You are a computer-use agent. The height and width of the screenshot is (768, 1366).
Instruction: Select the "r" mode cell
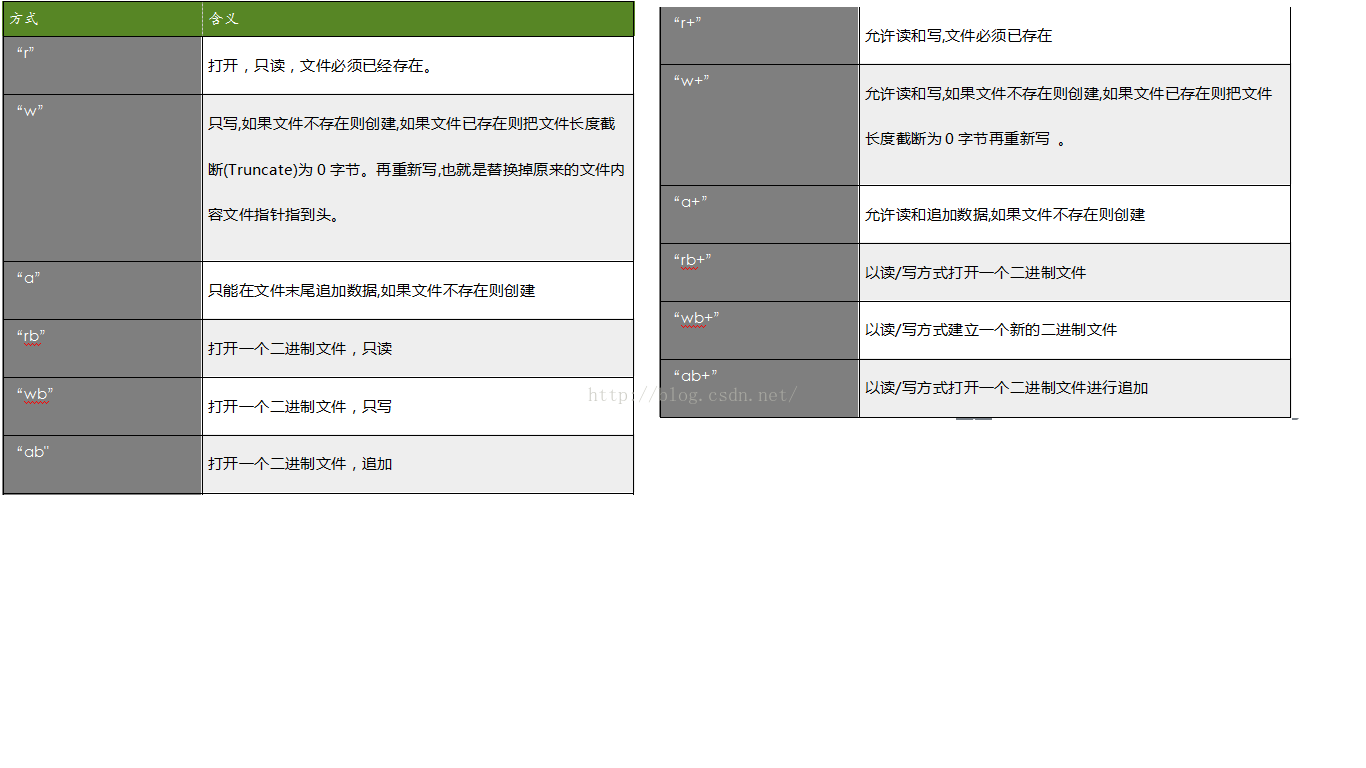click(102, 66)
